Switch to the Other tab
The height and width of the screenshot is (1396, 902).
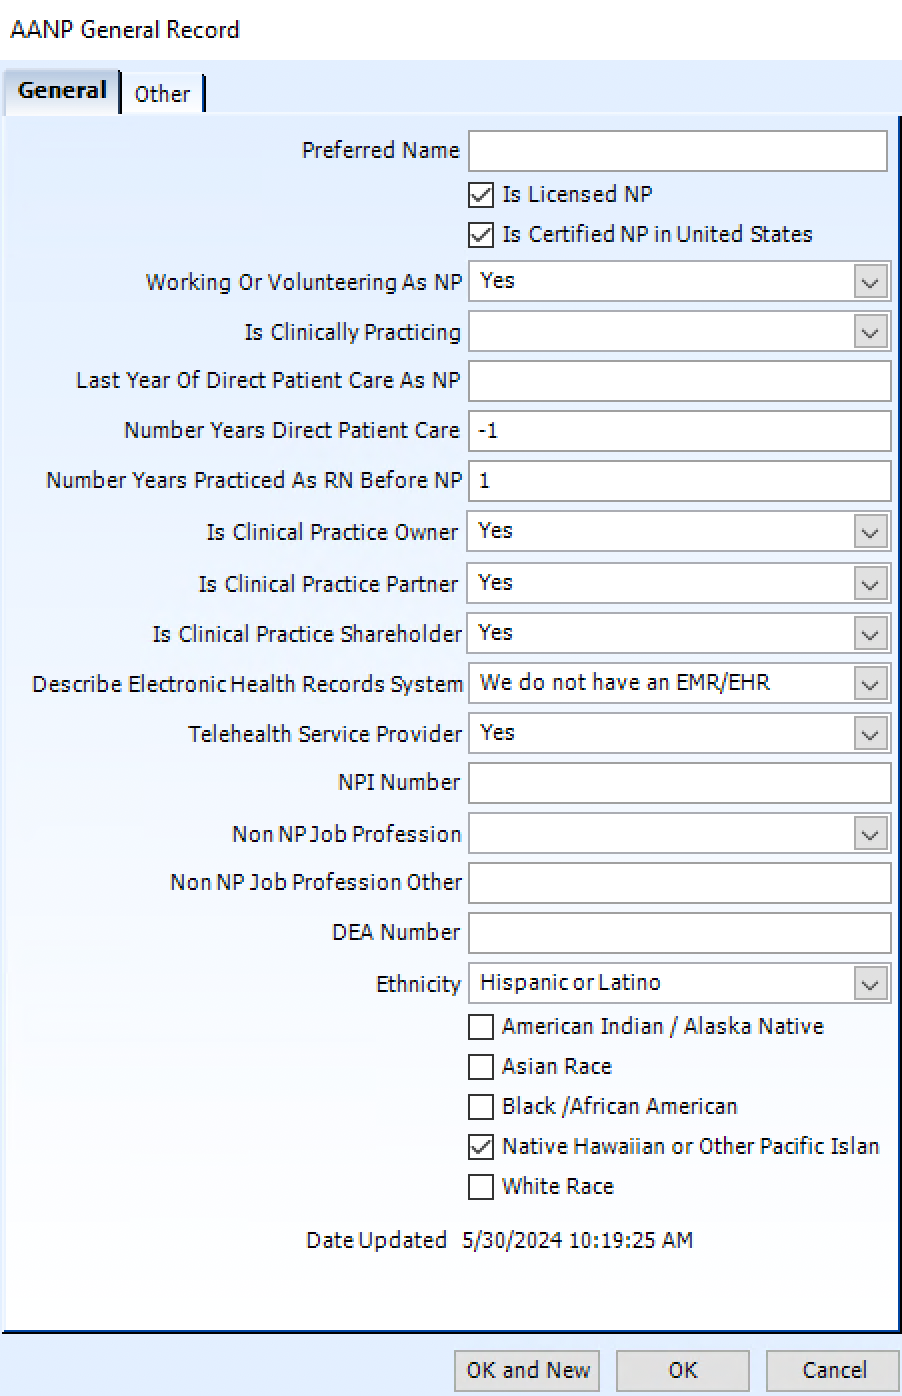coord(162,94)
